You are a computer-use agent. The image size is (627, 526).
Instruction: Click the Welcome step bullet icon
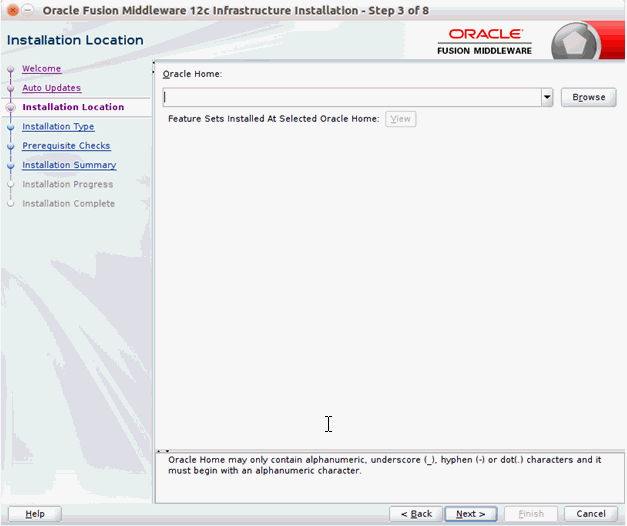[x=11, y=69]
